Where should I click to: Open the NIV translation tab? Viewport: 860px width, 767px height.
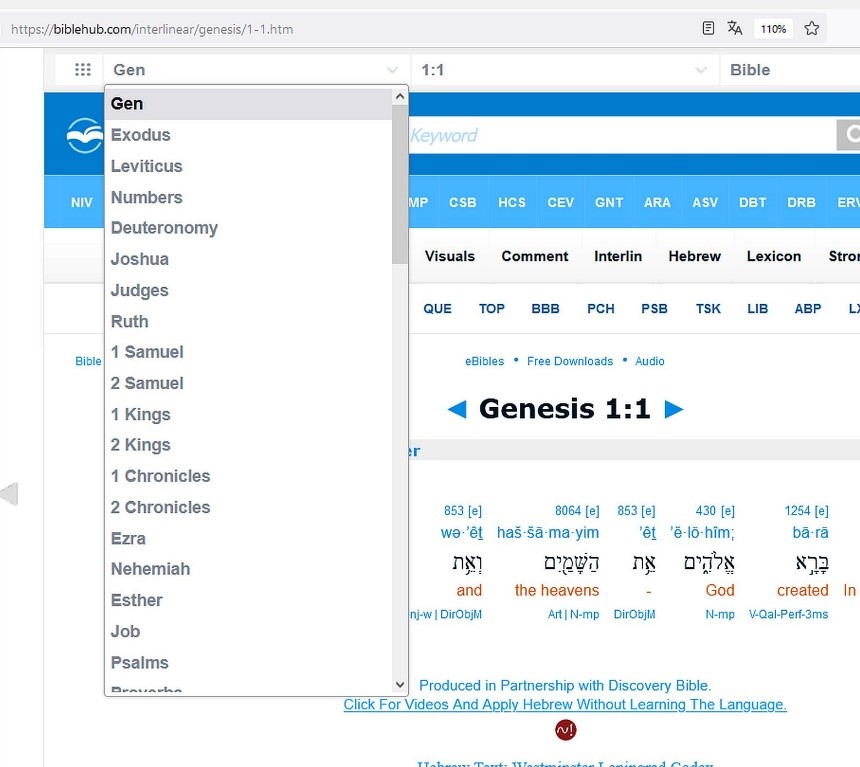tap(82, 202)
